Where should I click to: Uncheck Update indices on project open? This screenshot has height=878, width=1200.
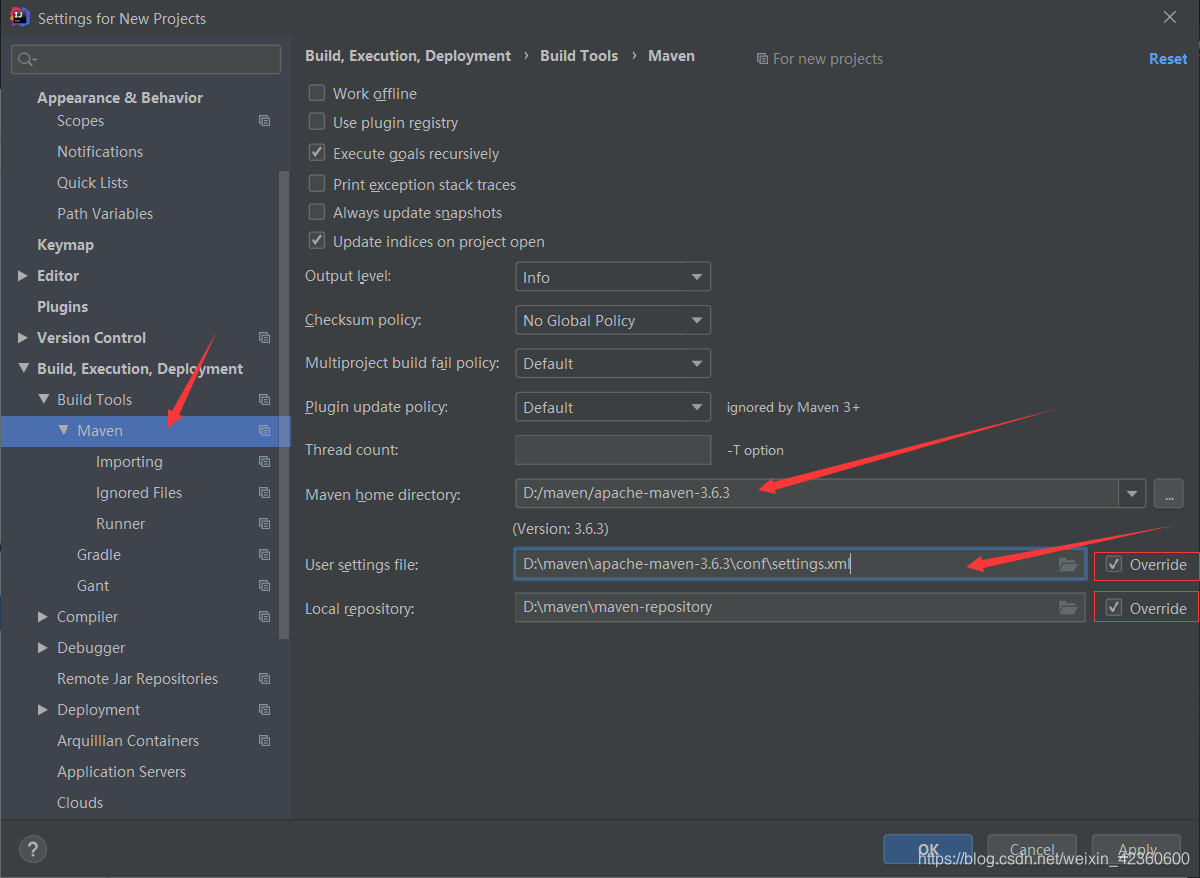coord(317,241)
